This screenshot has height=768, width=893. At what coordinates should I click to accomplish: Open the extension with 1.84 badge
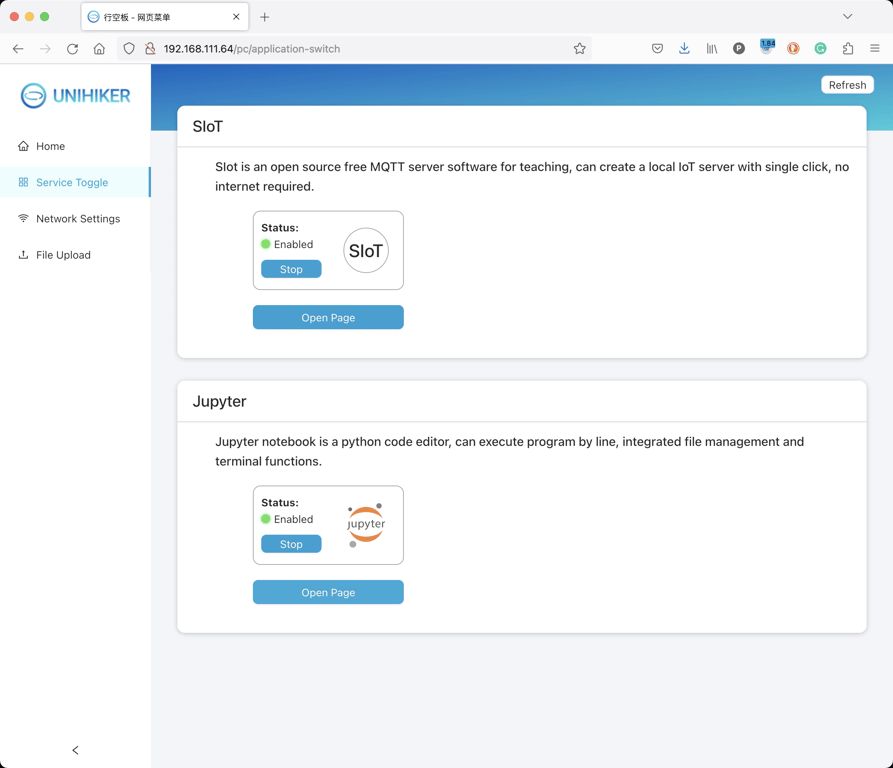click(x=767, y=47)
